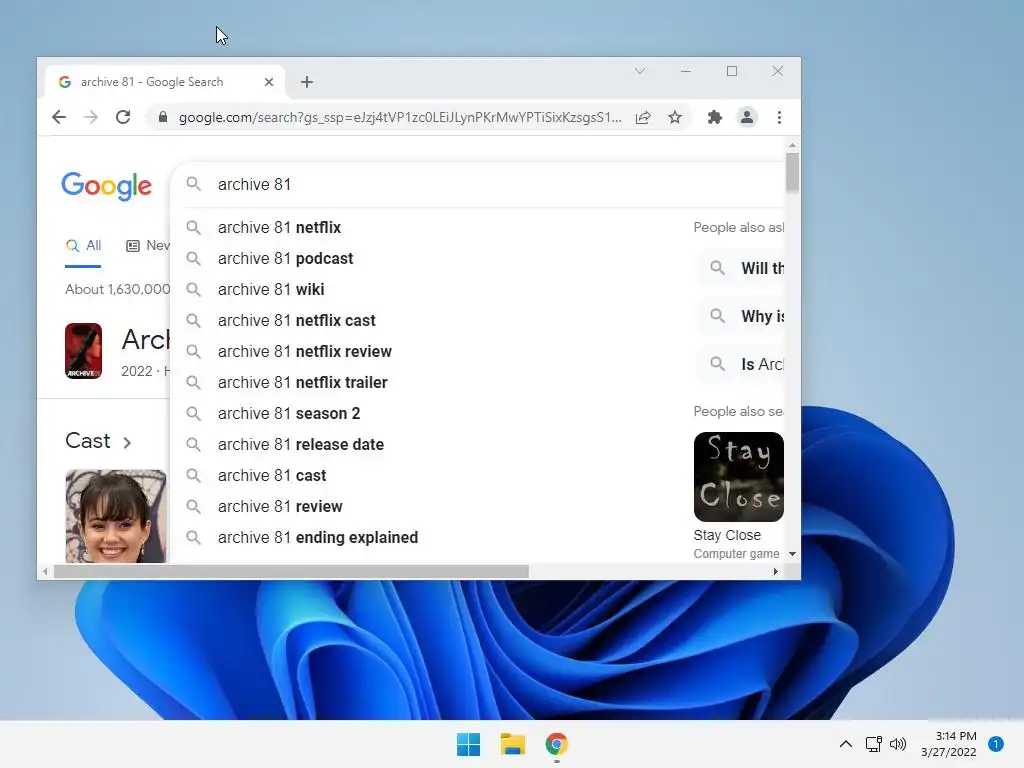Open the Chrome extensions puzzle icon

point(714,118)
